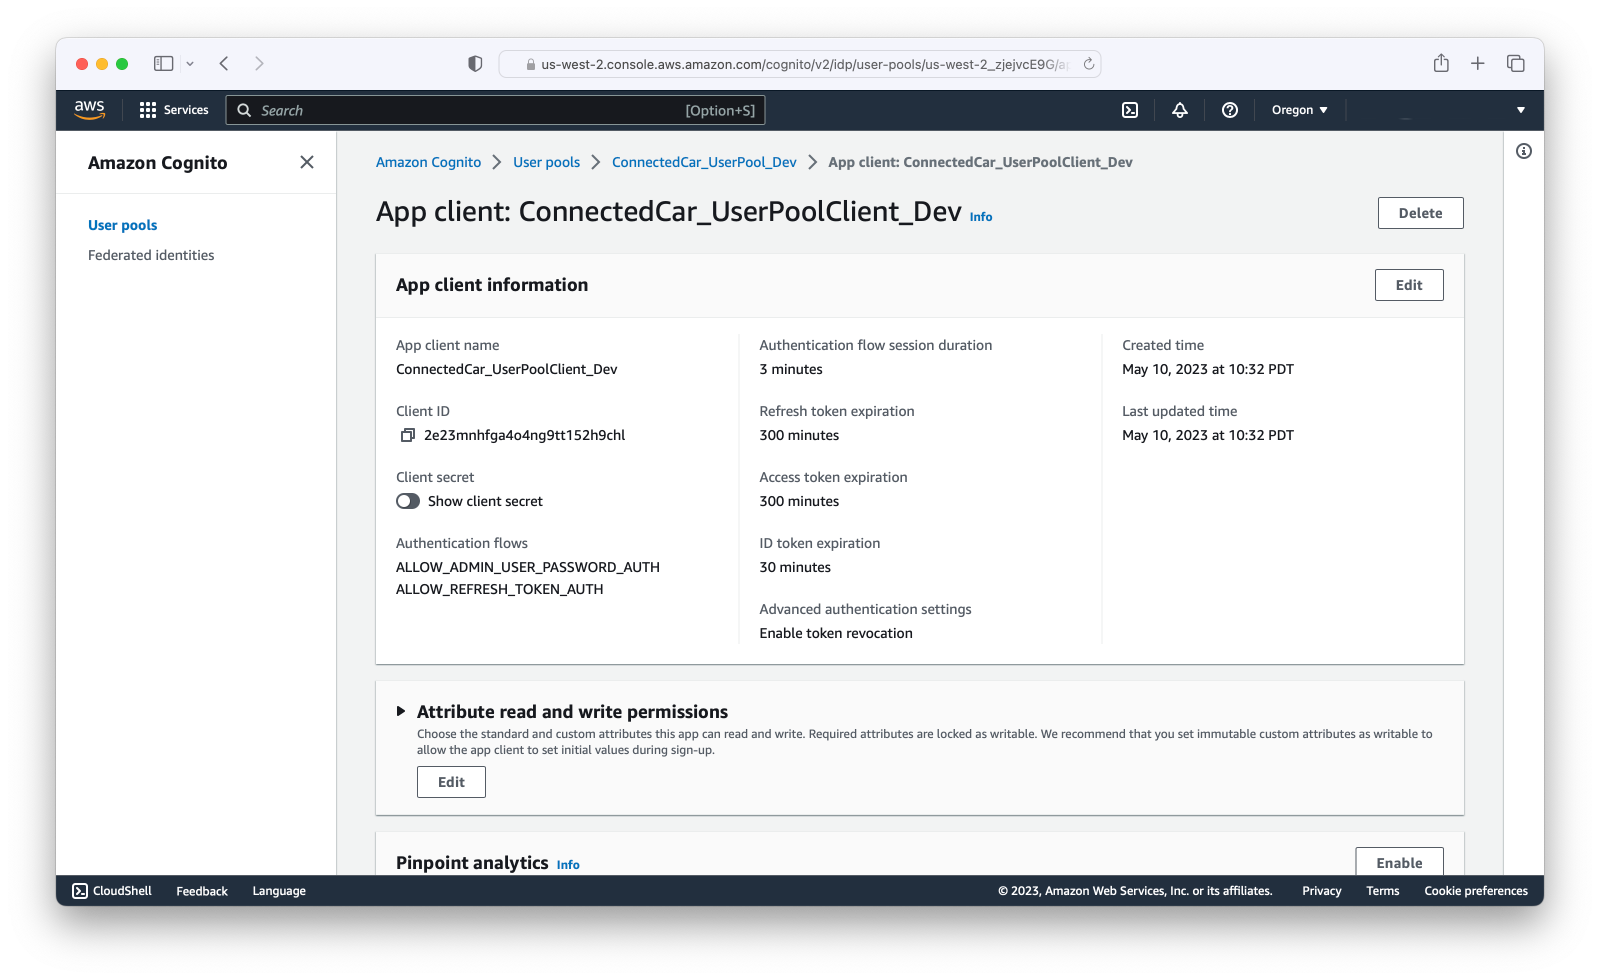Click the Safari sidebar toggle icon
1600x980 pixels.
(163, 63)
